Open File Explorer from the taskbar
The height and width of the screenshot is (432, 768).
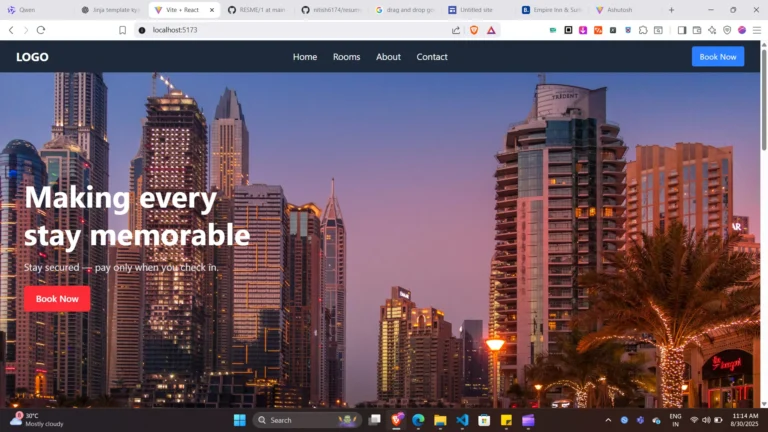coord(440,420)
